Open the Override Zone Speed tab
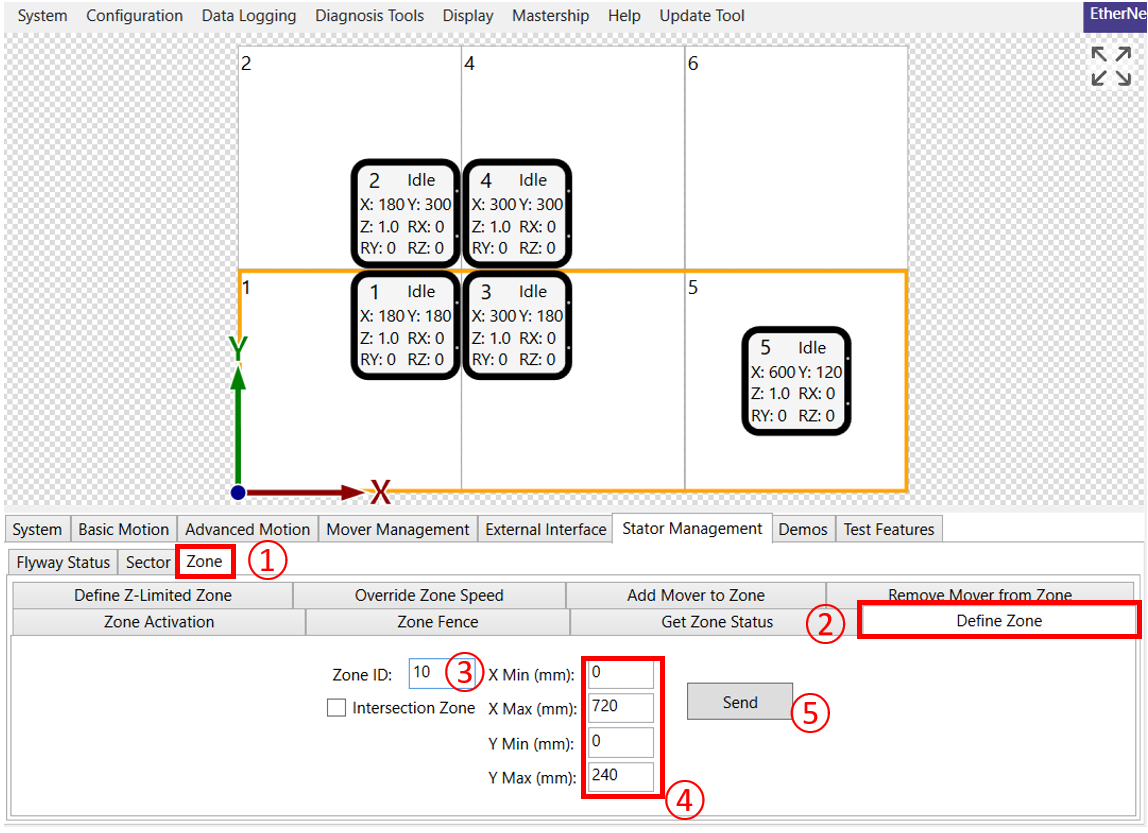1148x833 pixels. 429,595
